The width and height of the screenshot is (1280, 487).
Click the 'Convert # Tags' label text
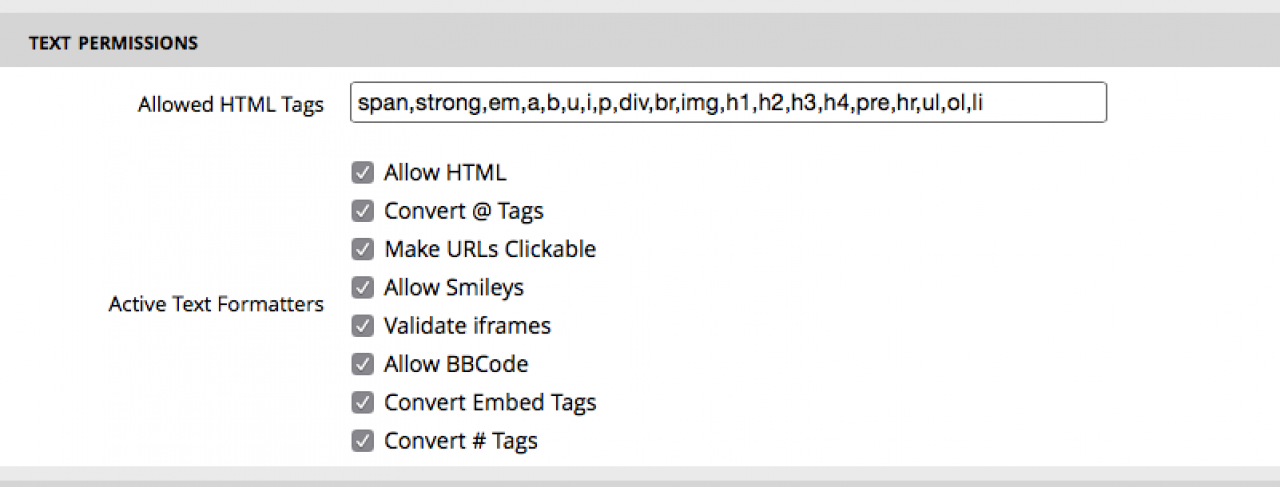point(460,441)
